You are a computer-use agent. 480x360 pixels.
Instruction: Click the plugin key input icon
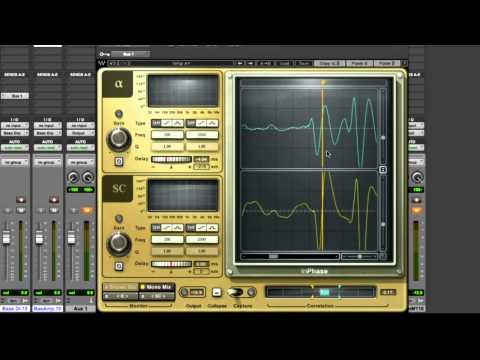click(x=104, y=54)
